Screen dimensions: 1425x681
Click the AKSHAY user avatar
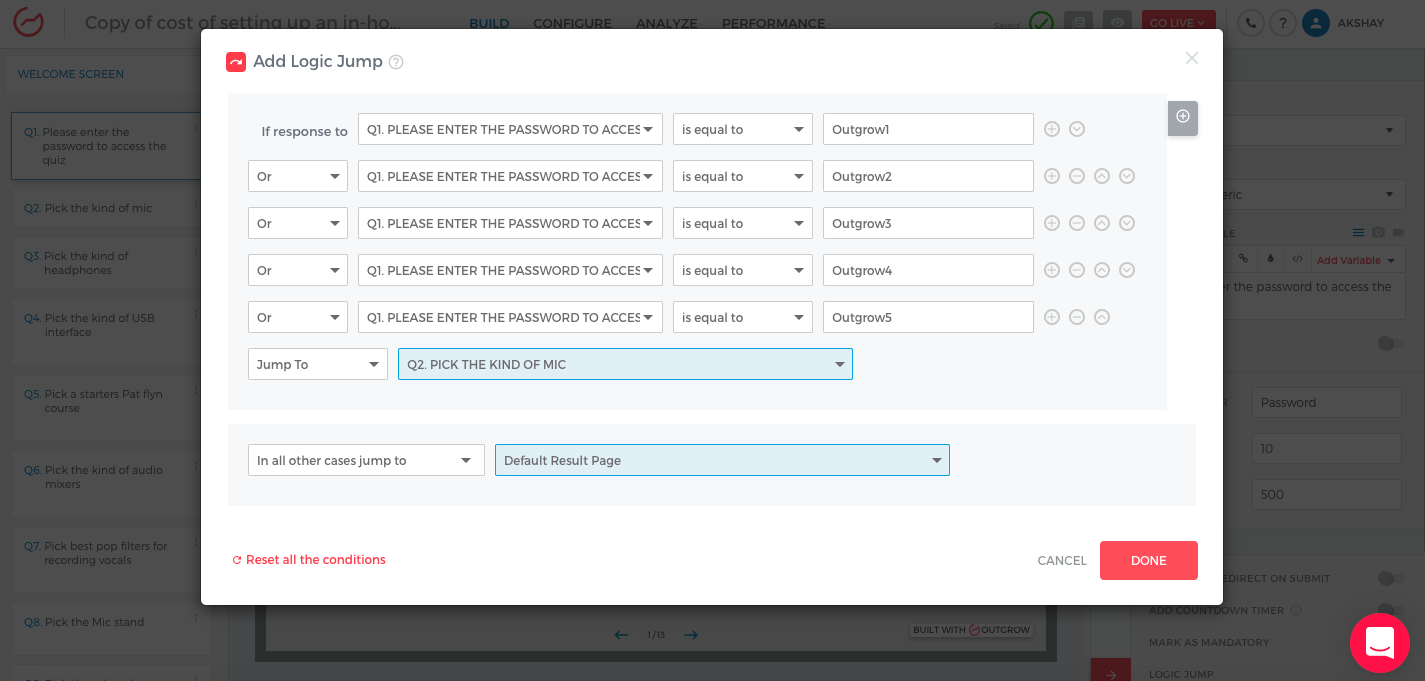(1316, 23)
